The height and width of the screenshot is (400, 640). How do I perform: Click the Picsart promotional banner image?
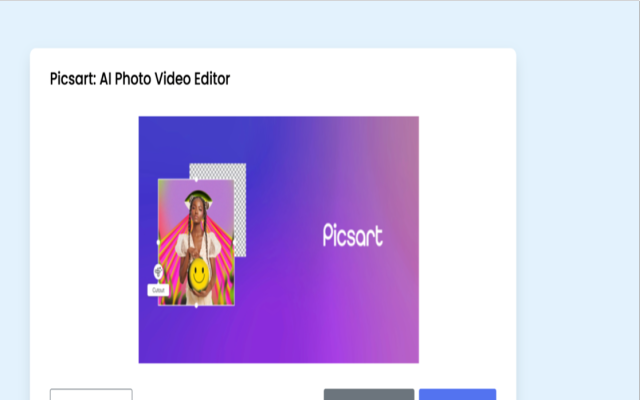(278, 240)
